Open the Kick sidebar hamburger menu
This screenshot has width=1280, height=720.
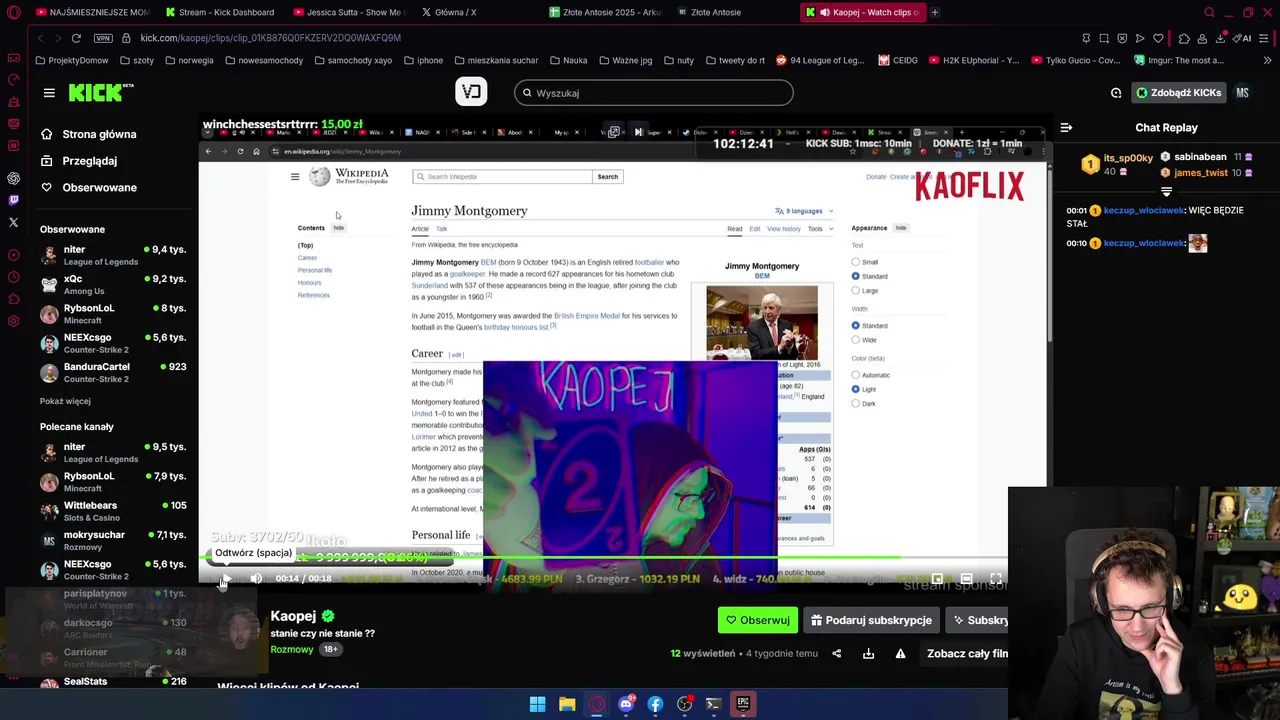coord(49,93)
